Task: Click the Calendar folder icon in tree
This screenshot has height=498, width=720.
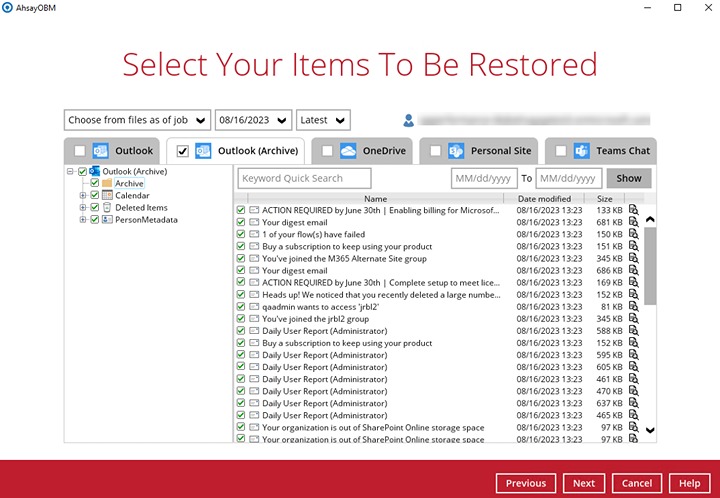Action: click(107, 195)
